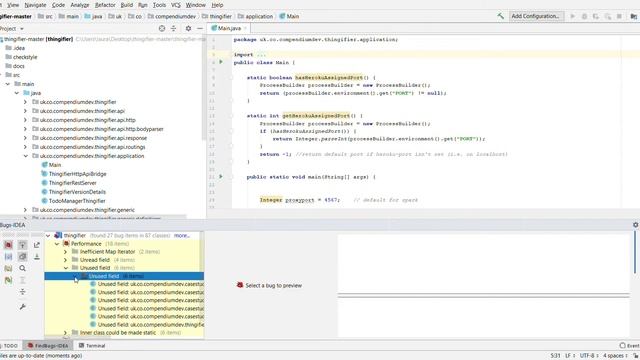Viewport: 640px width, 360px height.
Task: Open Event Log in the status bar
Action: point(630,346)
